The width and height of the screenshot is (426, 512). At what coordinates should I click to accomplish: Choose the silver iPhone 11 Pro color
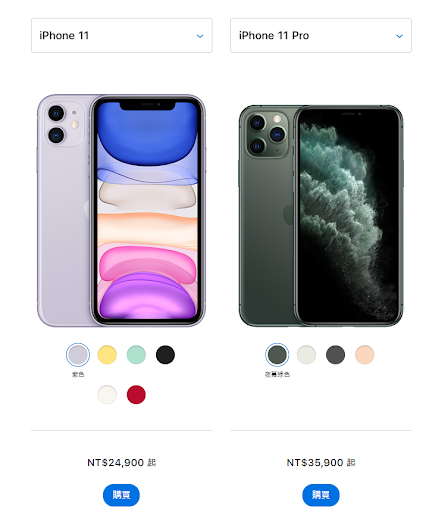tap(306, 354)
